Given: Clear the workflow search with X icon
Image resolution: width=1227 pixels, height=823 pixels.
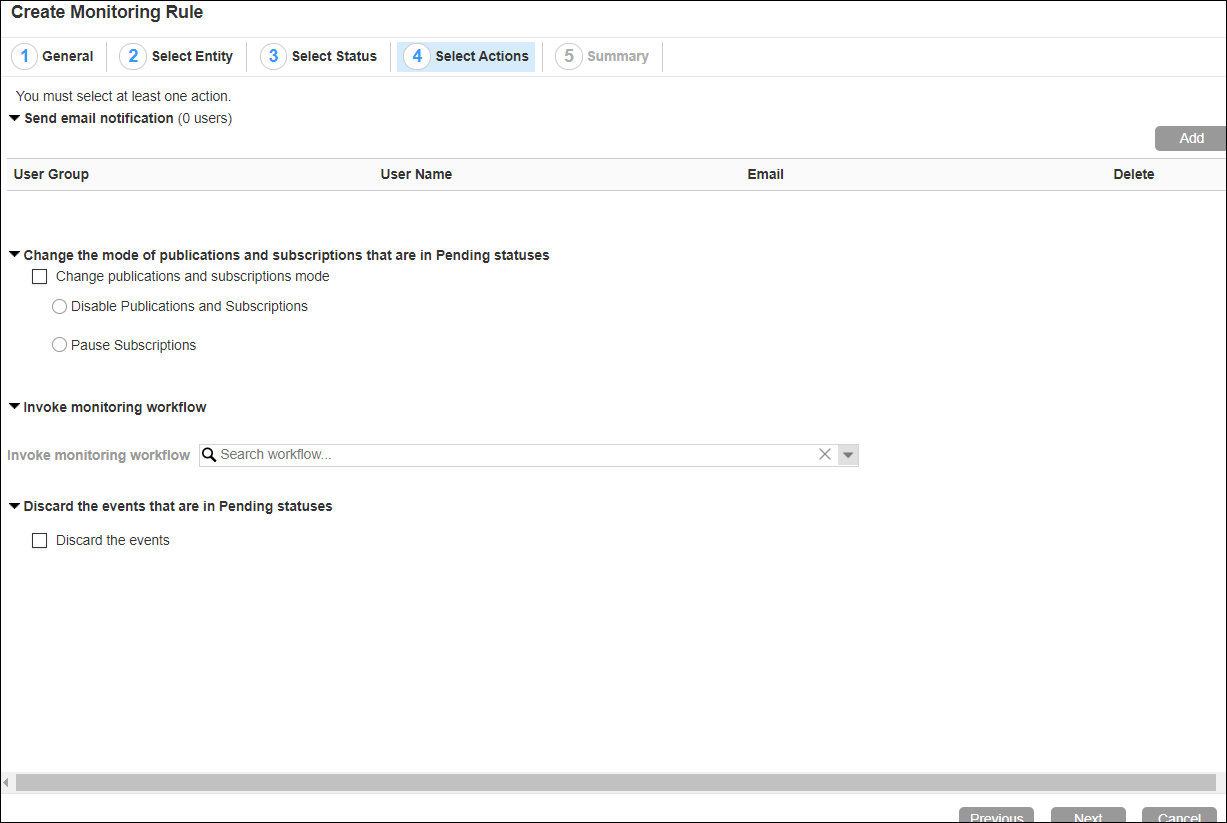Looking at the screenshot, I should tap(825, 455).
